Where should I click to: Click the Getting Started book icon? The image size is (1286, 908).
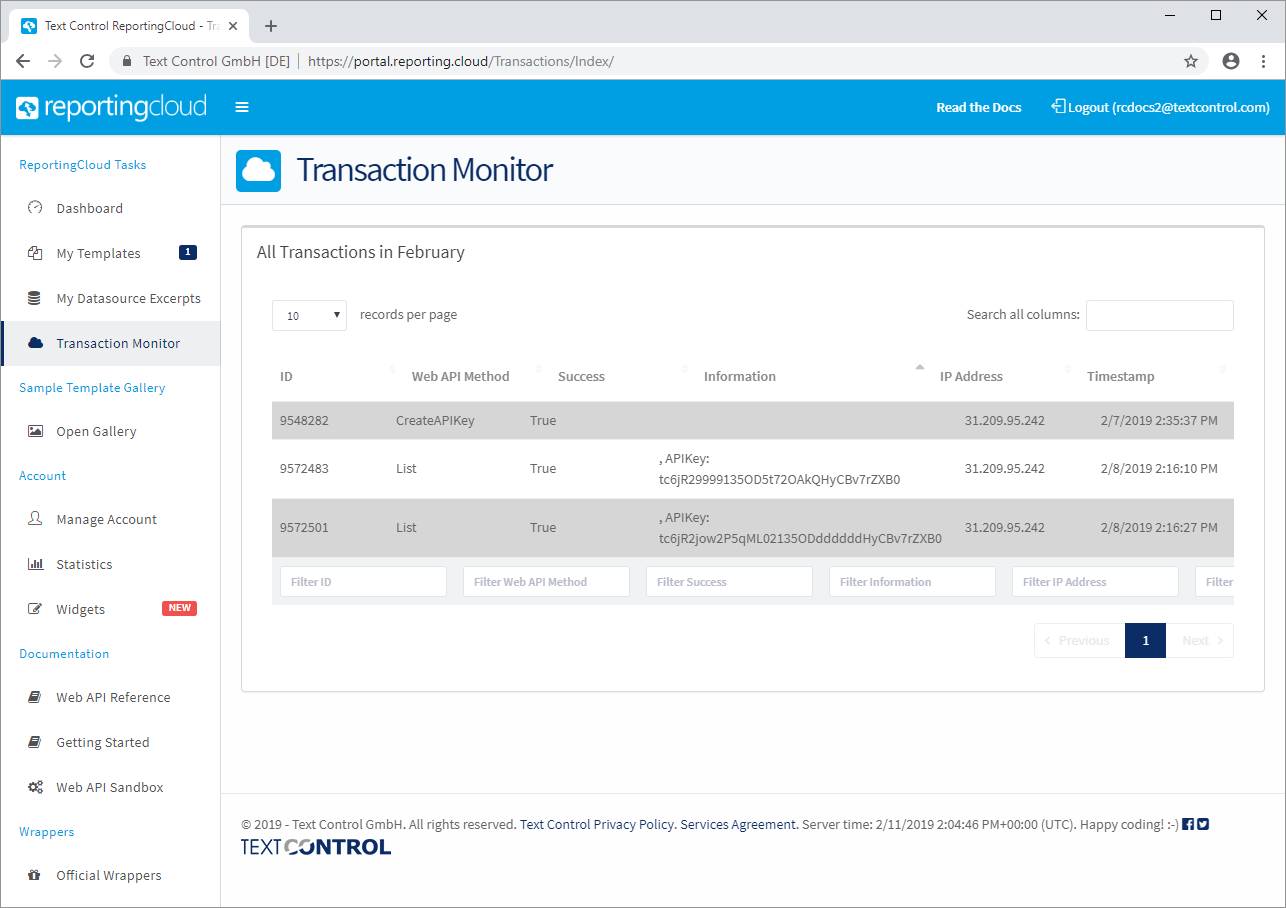[35, 742]
